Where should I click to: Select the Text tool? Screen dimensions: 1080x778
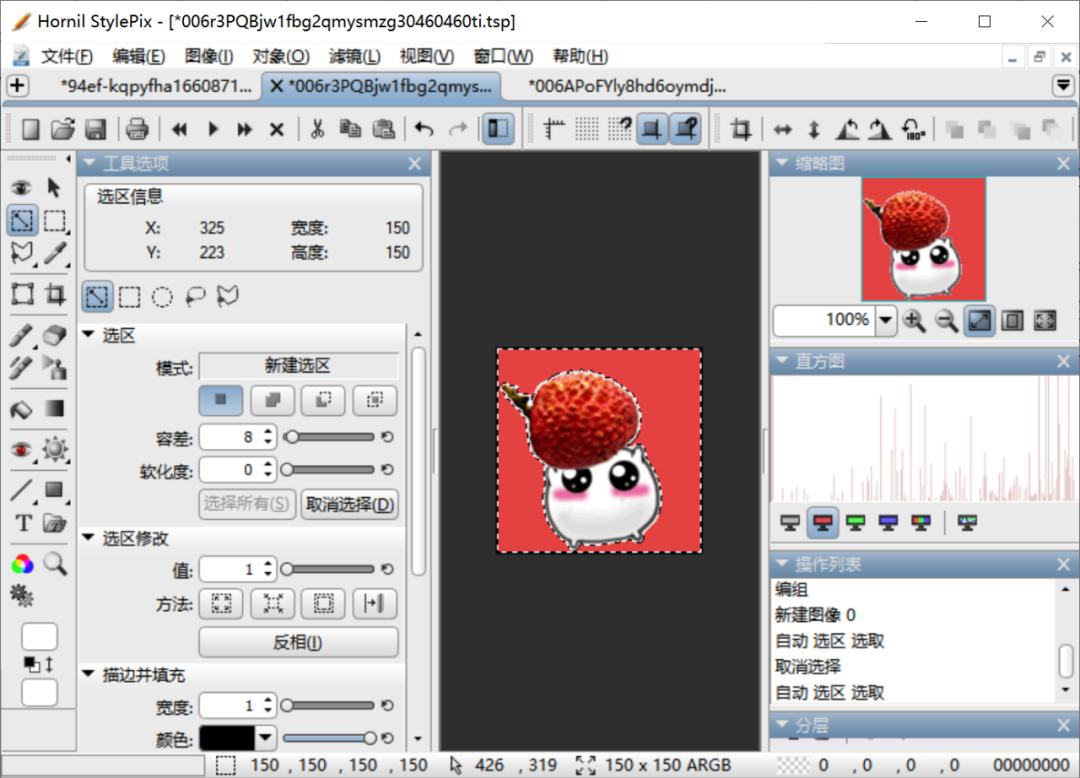click(x=24, y=522)
